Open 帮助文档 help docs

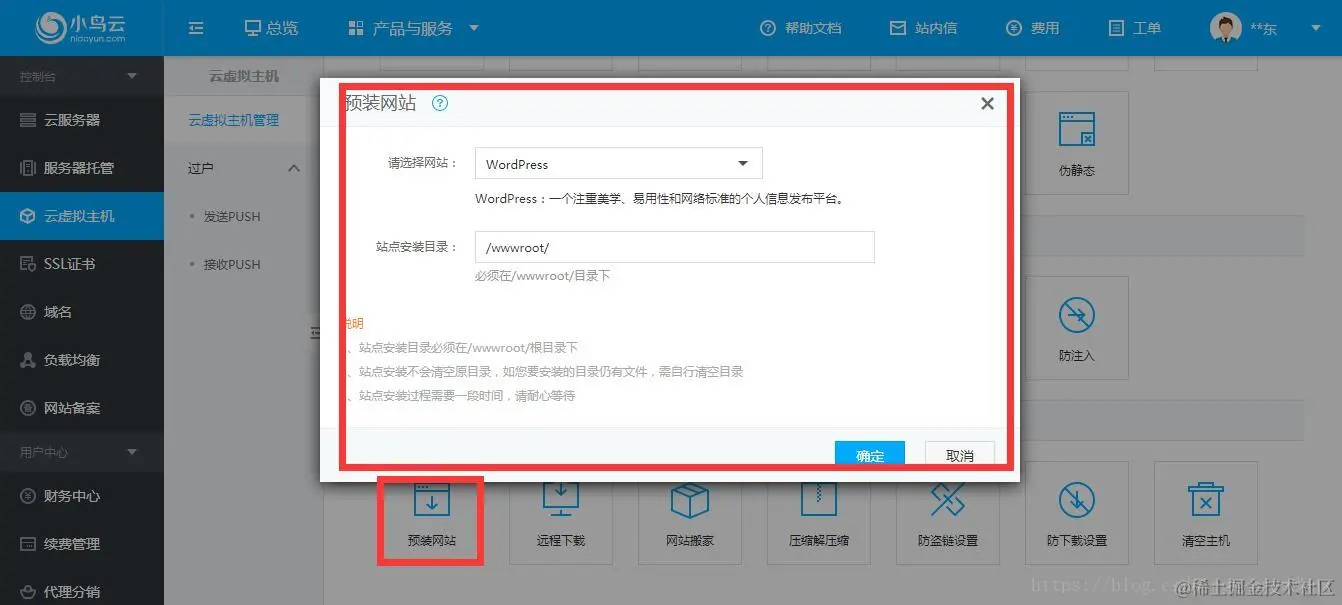pyautogui.click(x=800, y=28)
